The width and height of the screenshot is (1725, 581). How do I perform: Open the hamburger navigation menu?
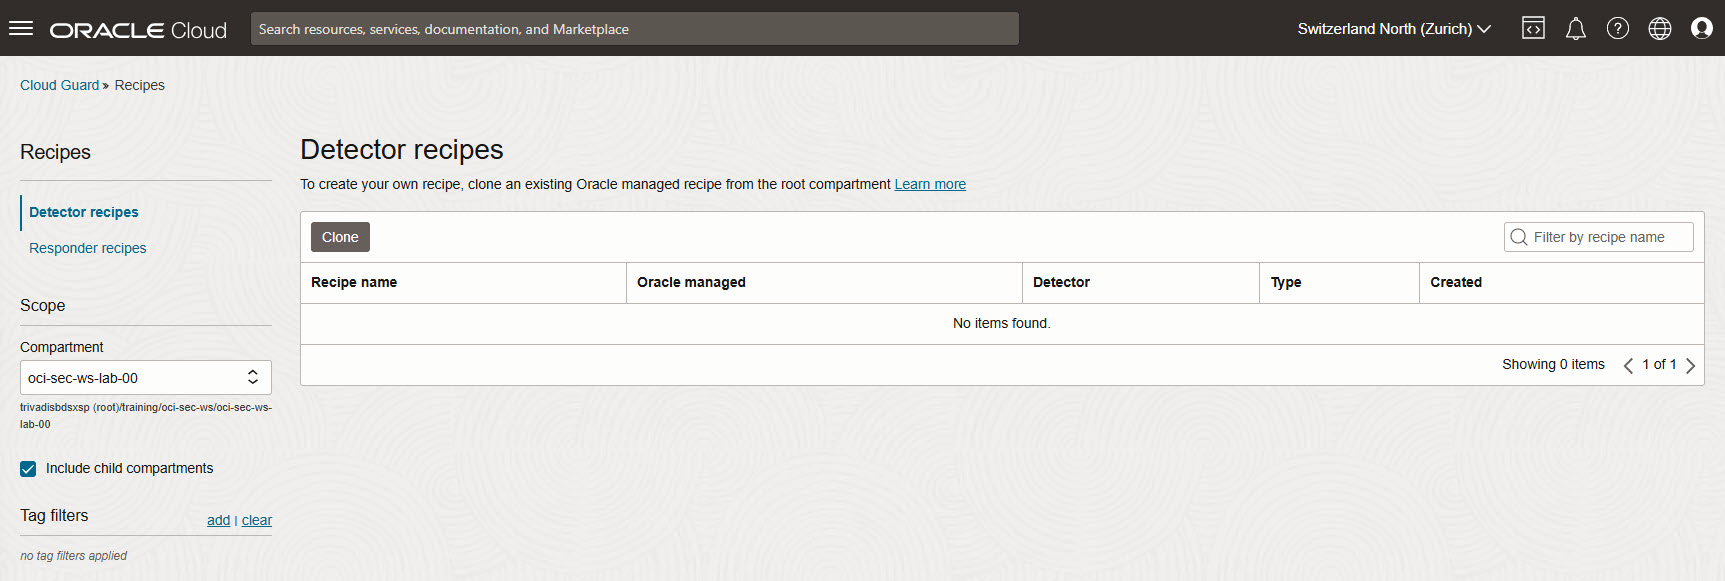click(x=21, y=28)
